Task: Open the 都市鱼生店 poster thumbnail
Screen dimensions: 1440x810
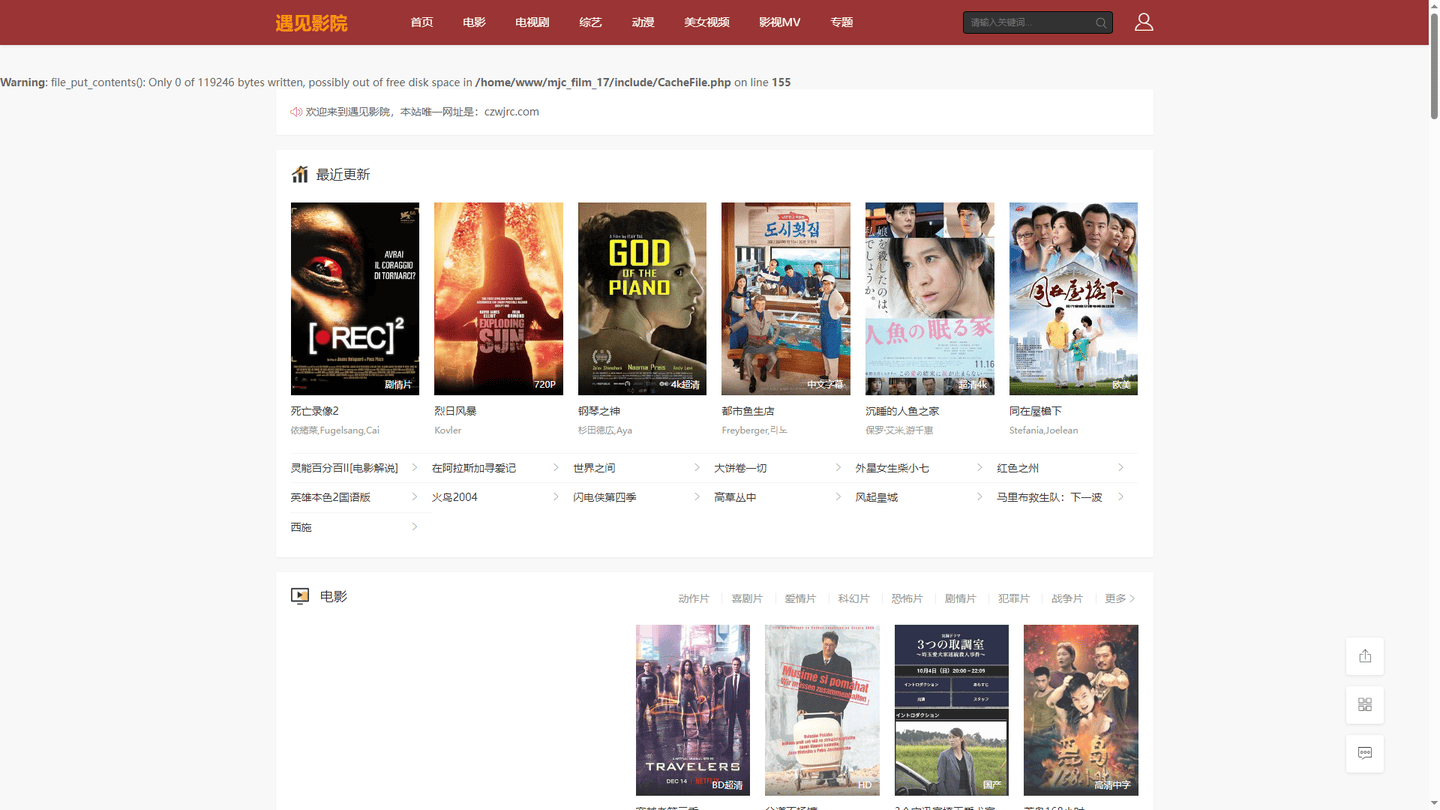Action: pyautogui.click(x=786, y=299)
